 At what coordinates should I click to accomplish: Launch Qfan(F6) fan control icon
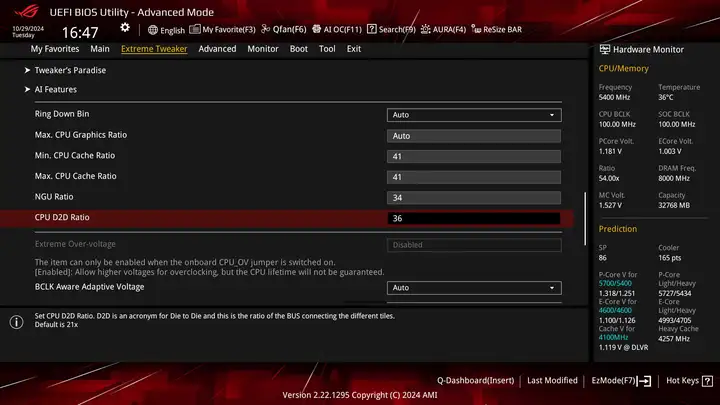[x=265, y=29]
